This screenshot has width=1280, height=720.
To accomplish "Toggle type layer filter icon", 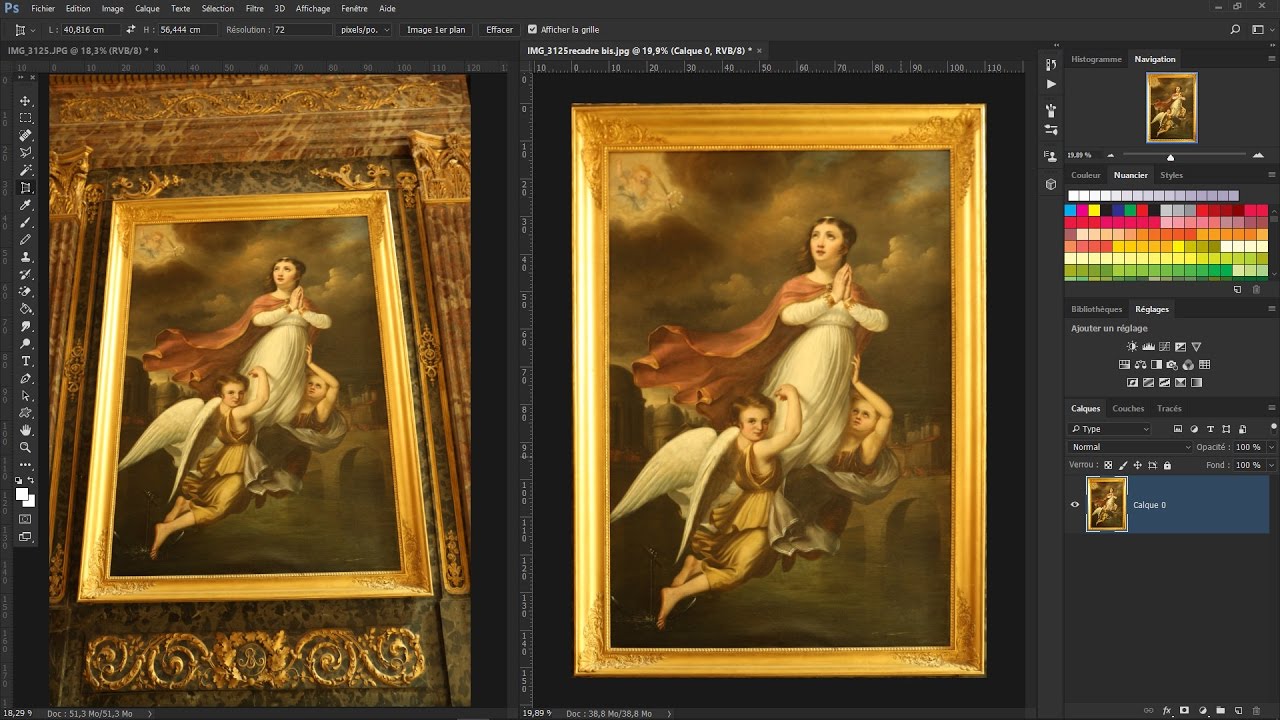I will point(1210,429).
